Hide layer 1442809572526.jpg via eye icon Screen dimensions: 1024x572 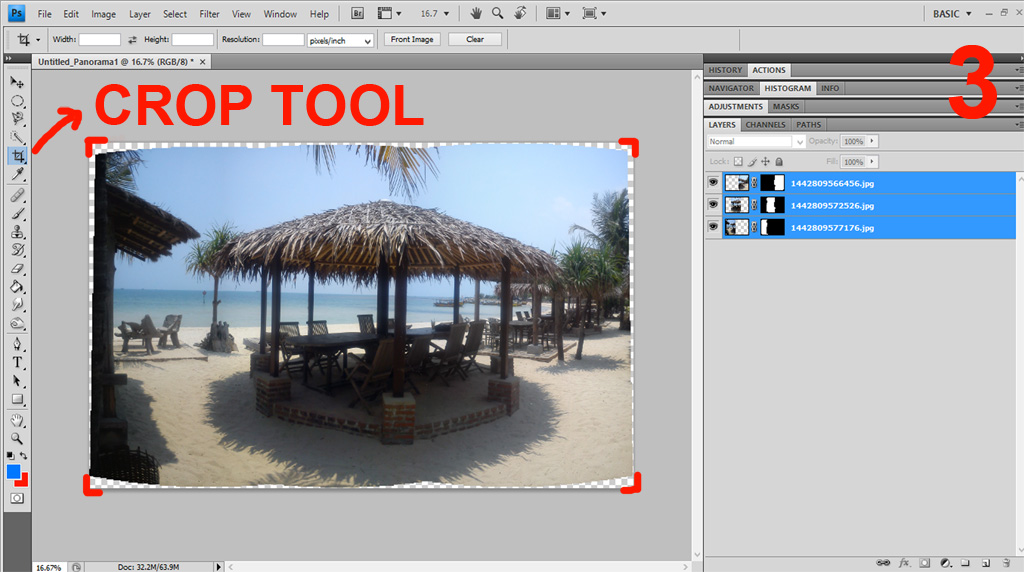coord(713,205)
